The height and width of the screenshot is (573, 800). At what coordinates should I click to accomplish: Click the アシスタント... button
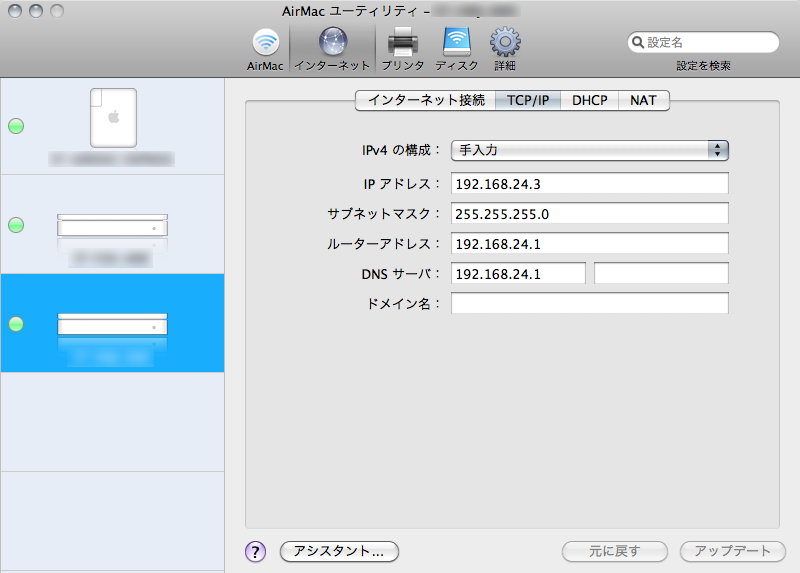tap(339, 551)
